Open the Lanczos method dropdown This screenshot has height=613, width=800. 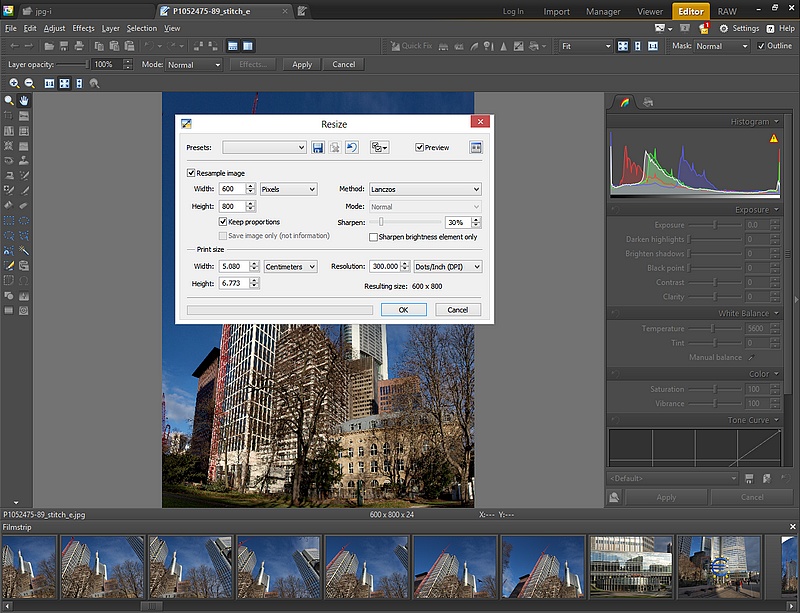point(425,189)
